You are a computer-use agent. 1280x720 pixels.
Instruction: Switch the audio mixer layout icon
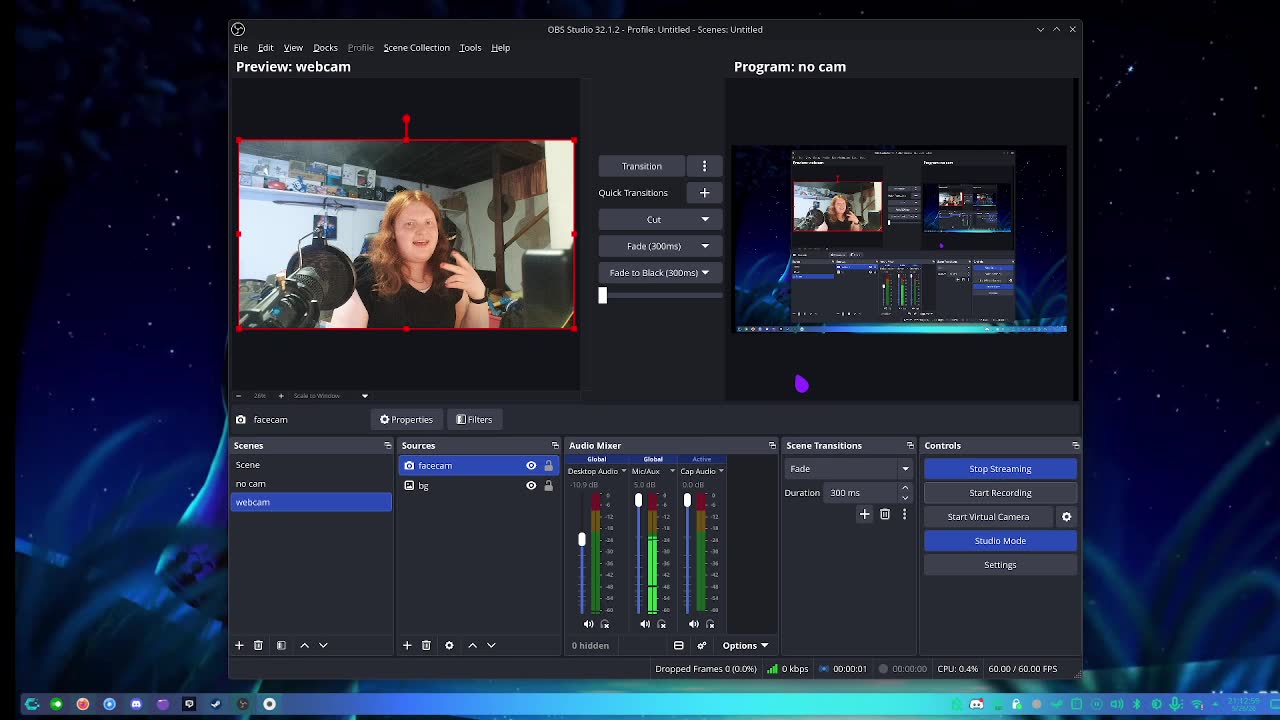(679, 645)
